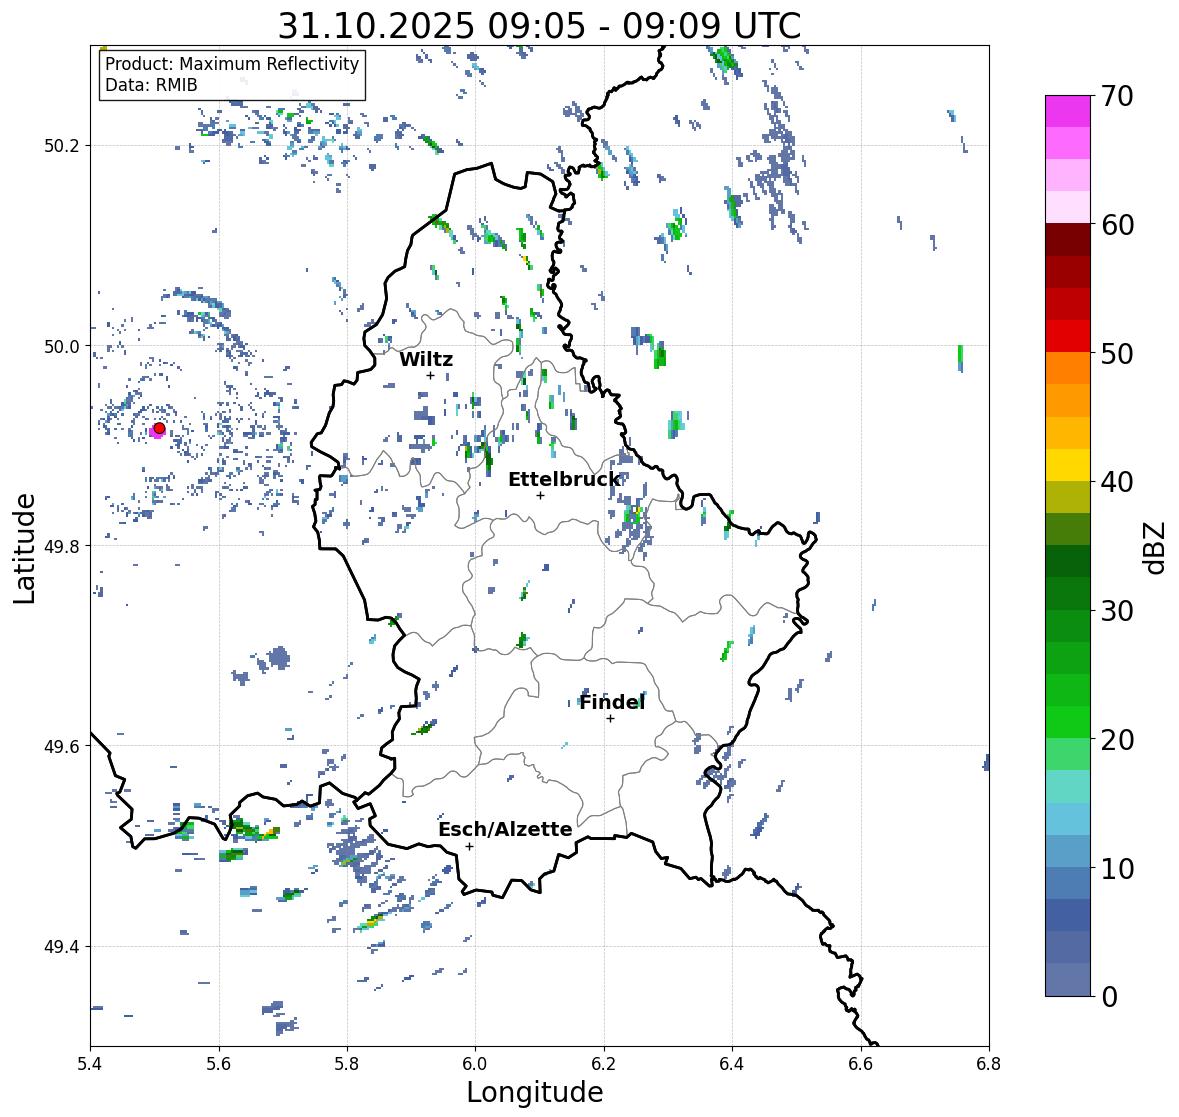
Task: Click the 49.4 latitude tick label
Action: [62, 947]
